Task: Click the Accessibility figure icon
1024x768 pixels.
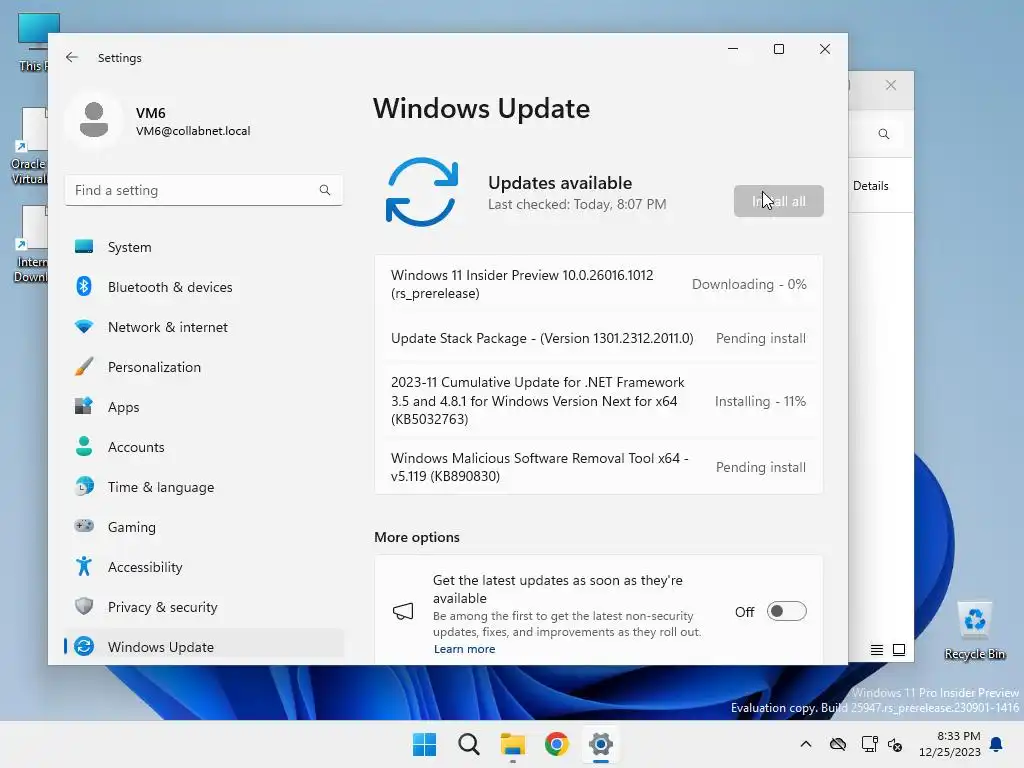Action: pos(84,566)
